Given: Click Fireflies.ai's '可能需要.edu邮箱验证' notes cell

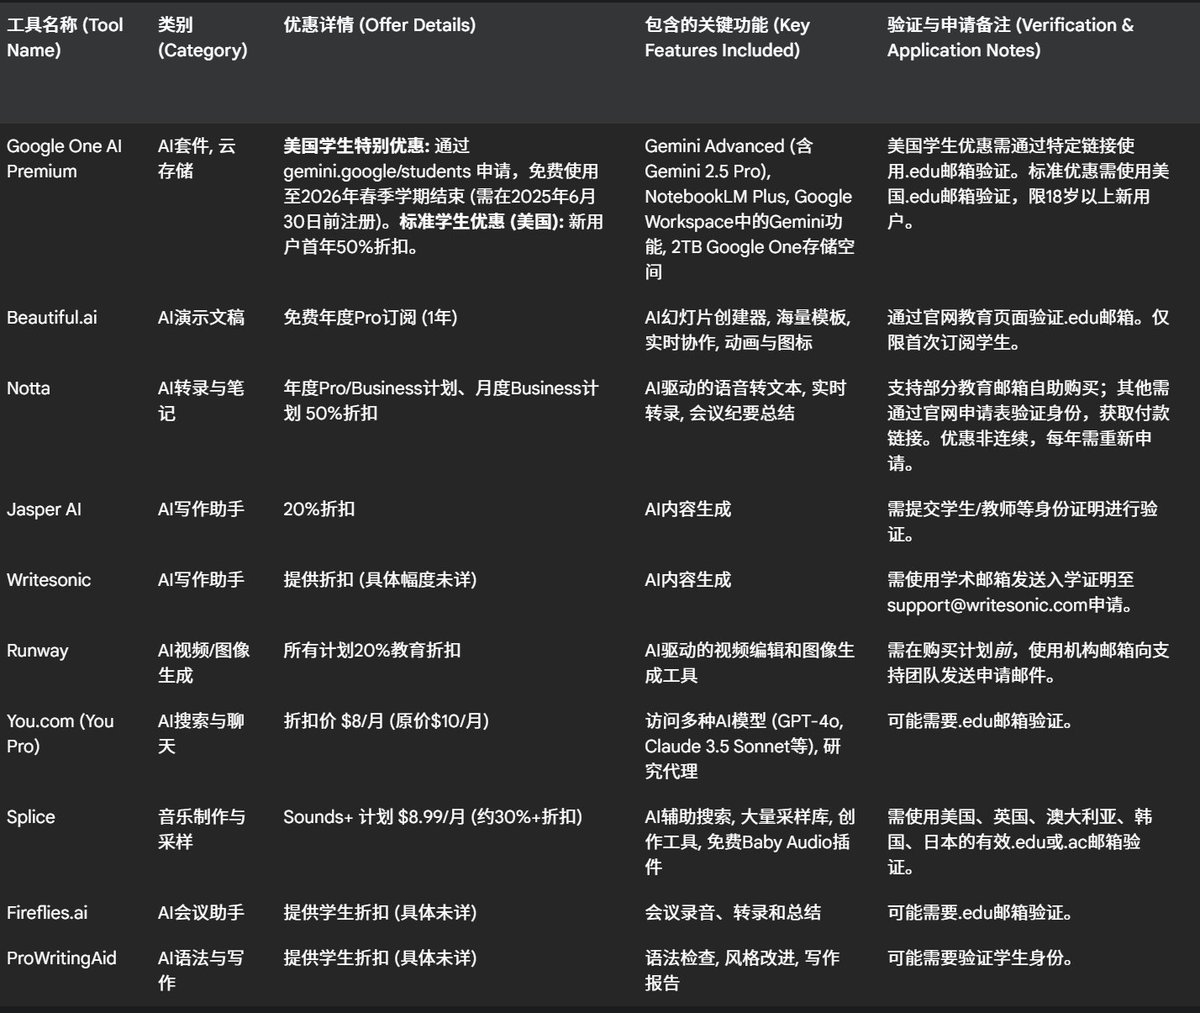Looking at the screenshot, I should point(980,913).
